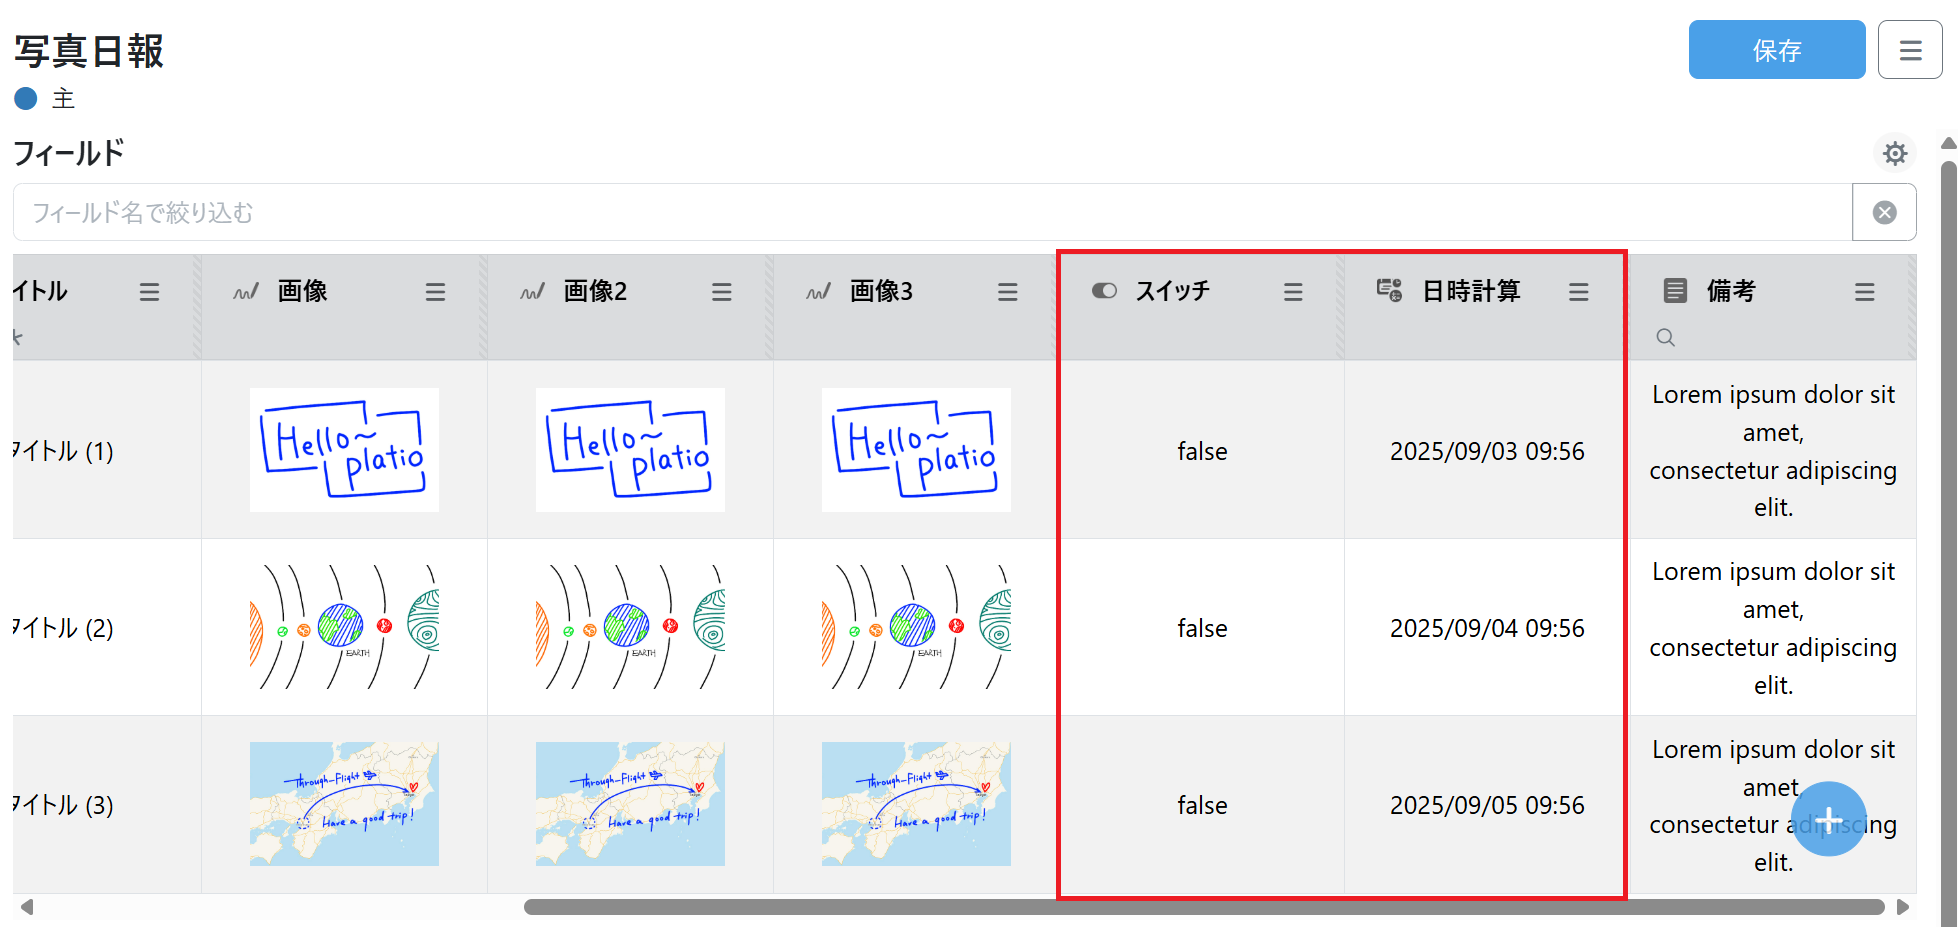The image size is (1958, 927).
Task: Click the blue 保存 save button
Action: (1776, 50)
